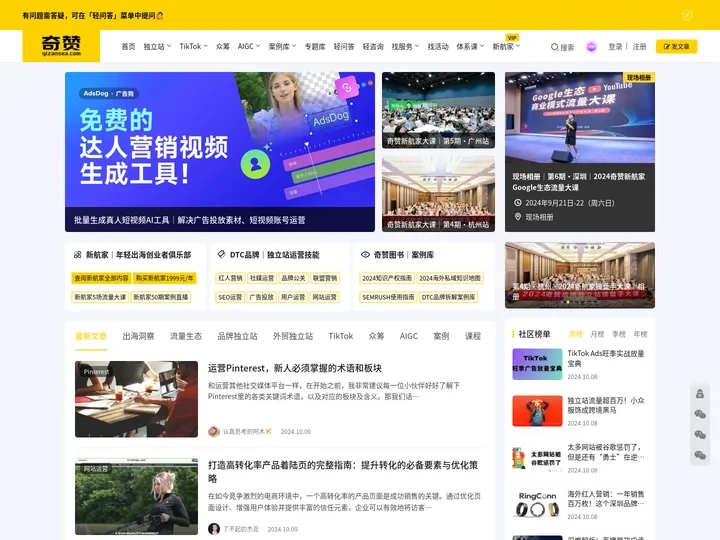Open the 轻咨询 menu item
Image resolution: width=720 pixels, height=540 pixels.
[x=373, y=46]
